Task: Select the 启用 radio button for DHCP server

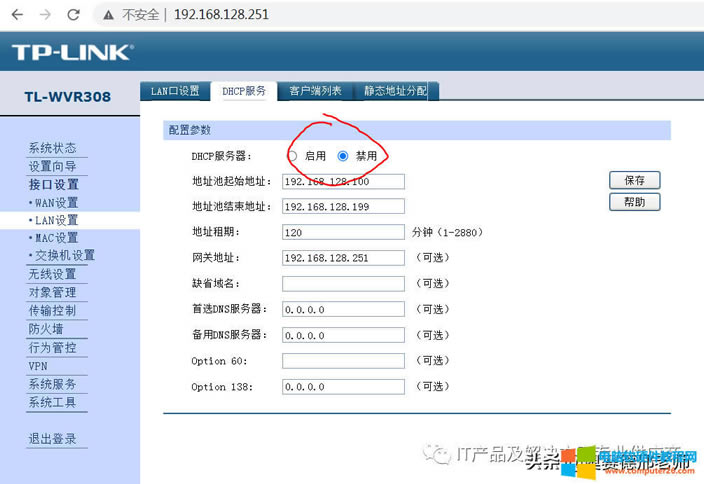Action: click(x=292, y=156)
